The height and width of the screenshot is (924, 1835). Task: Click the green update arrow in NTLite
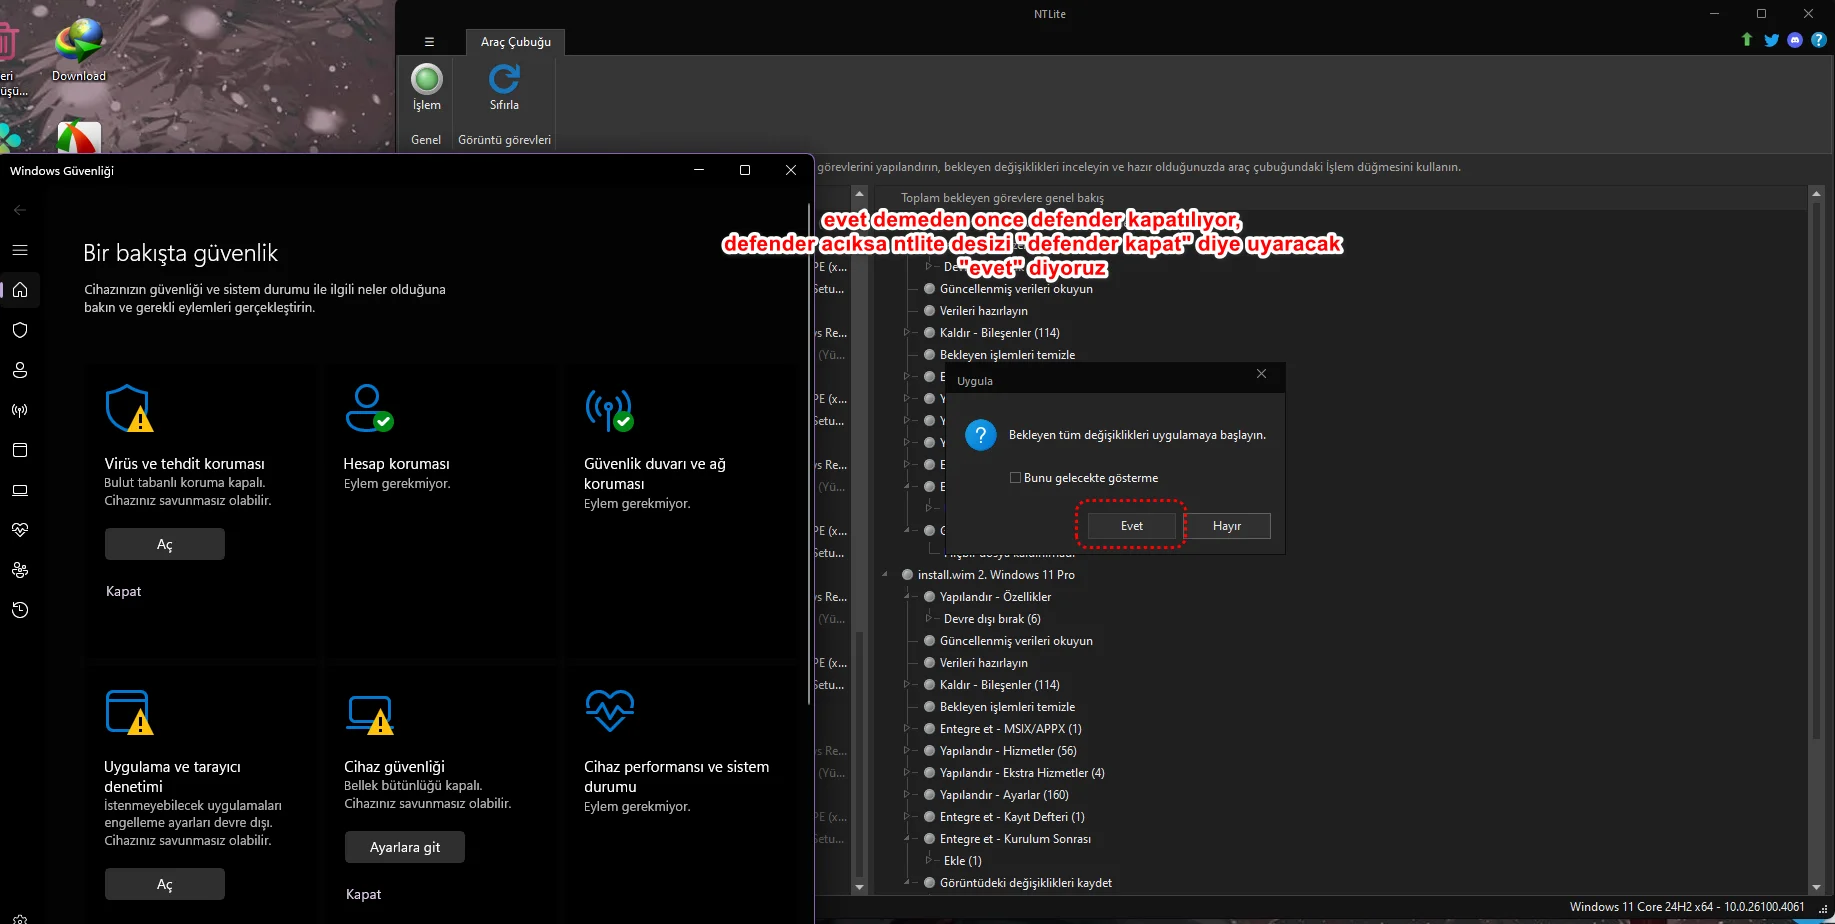[x=1747, y=40]
